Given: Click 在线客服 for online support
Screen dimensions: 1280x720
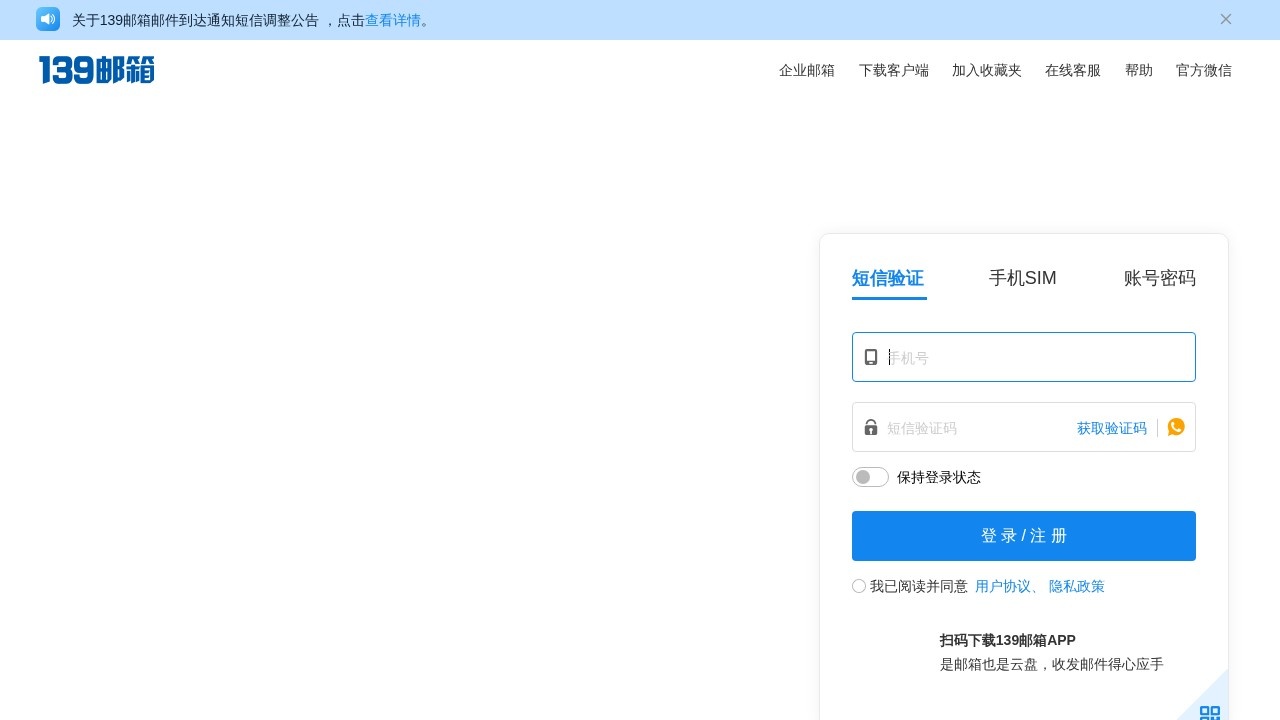Looking at the screenshot, I should 1073,70.
